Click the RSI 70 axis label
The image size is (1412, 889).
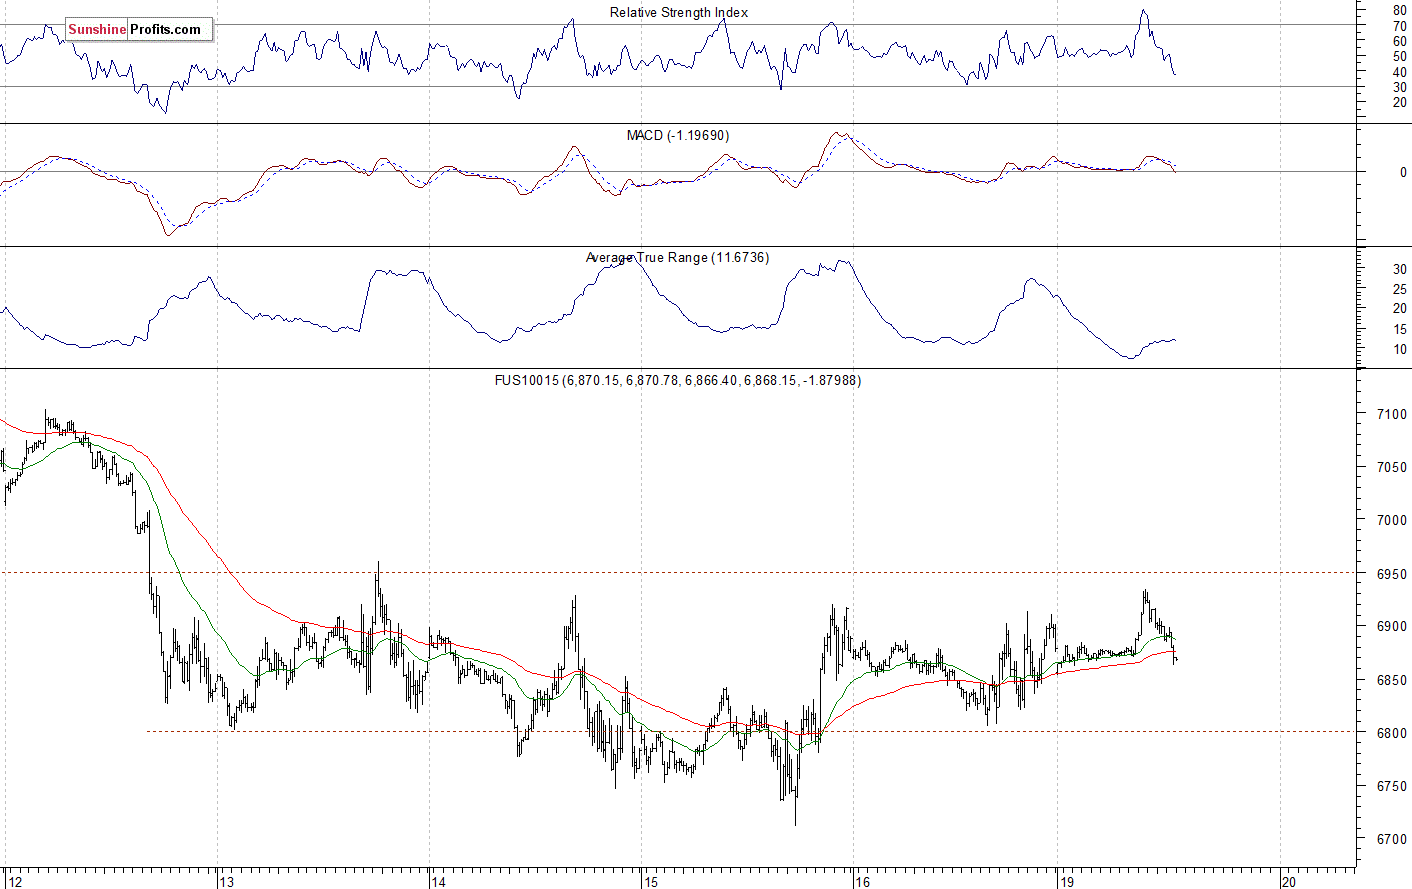tap(1400, 26)
